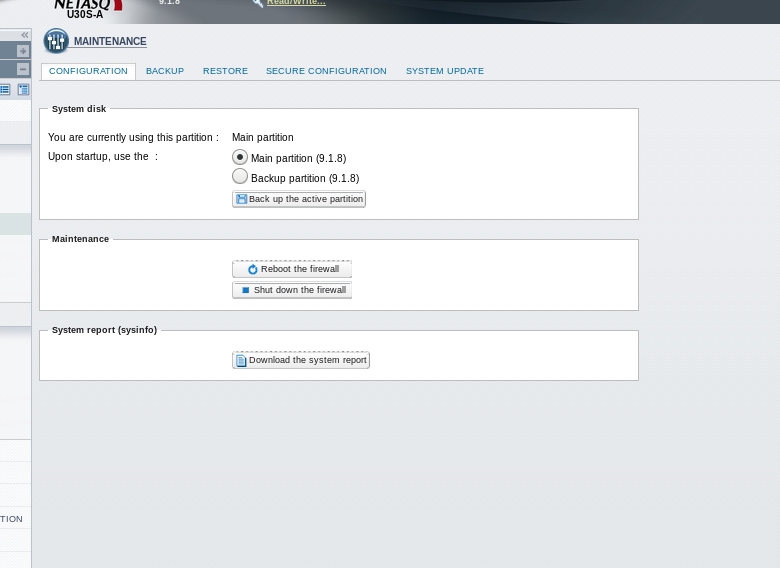The height and width of the screenshot is (568, 780).
Task: Click the wrench icon beside Read/Write
Action: pos(257,3)
